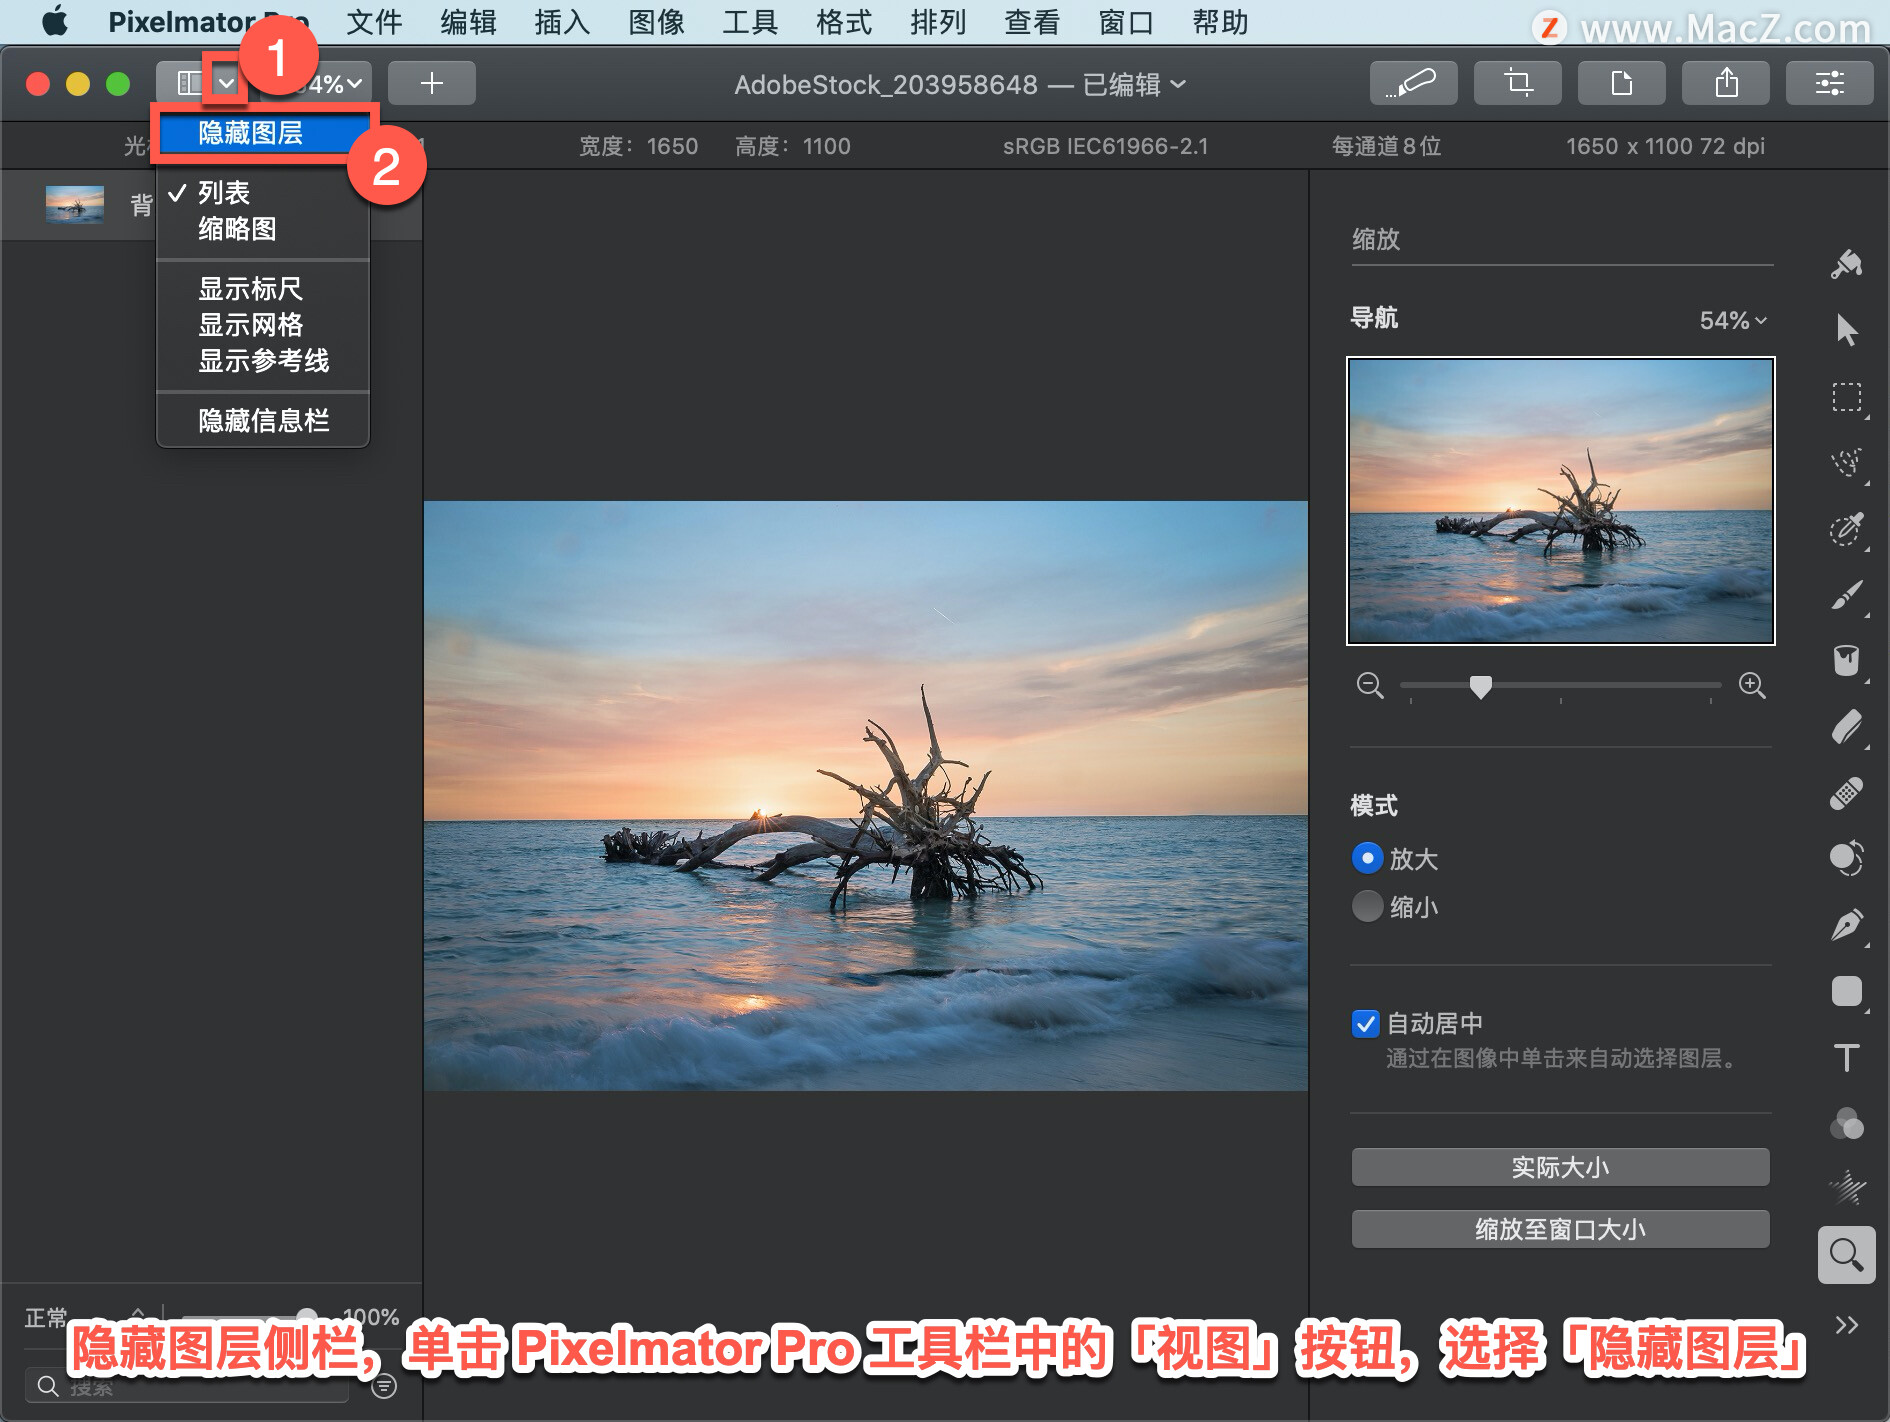Select the Pen tool icon
Screen dimensions: 1890x1422
[1846, 925]
